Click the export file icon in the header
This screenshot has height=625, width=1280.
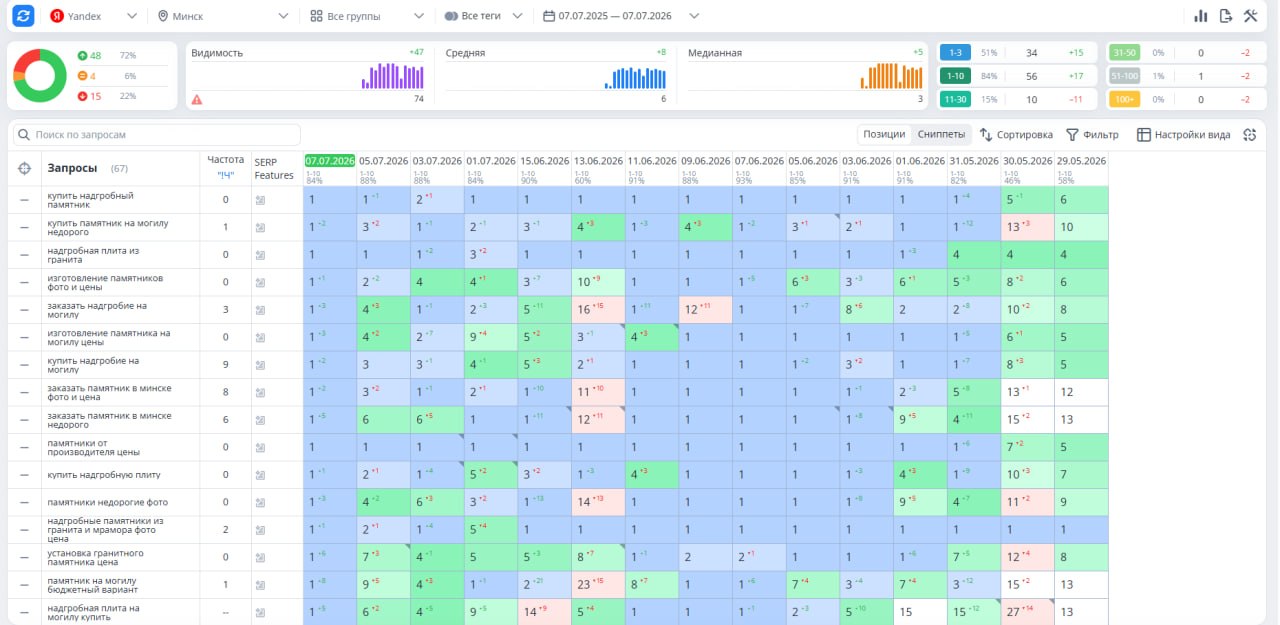point(1225,16)
